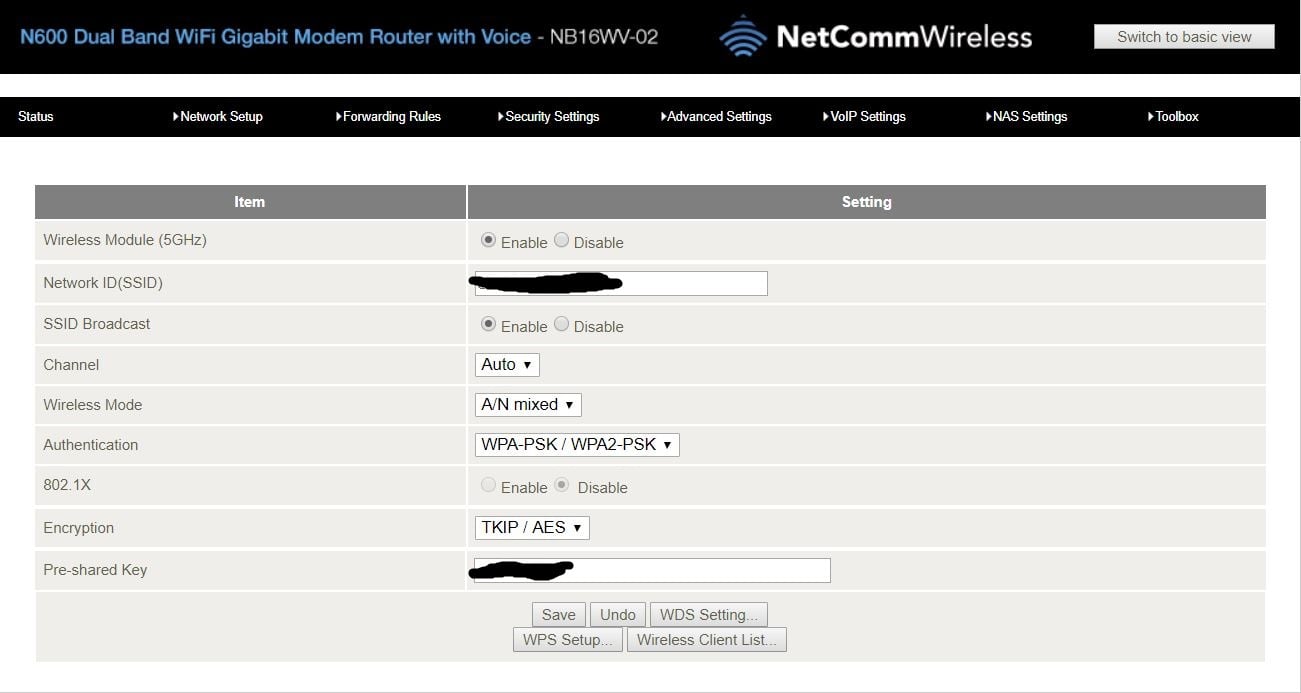Image resolution: width=1301 pixels, height=693 pixels.
Task: Save the wireless settings
Action: [x=559, y=615]
